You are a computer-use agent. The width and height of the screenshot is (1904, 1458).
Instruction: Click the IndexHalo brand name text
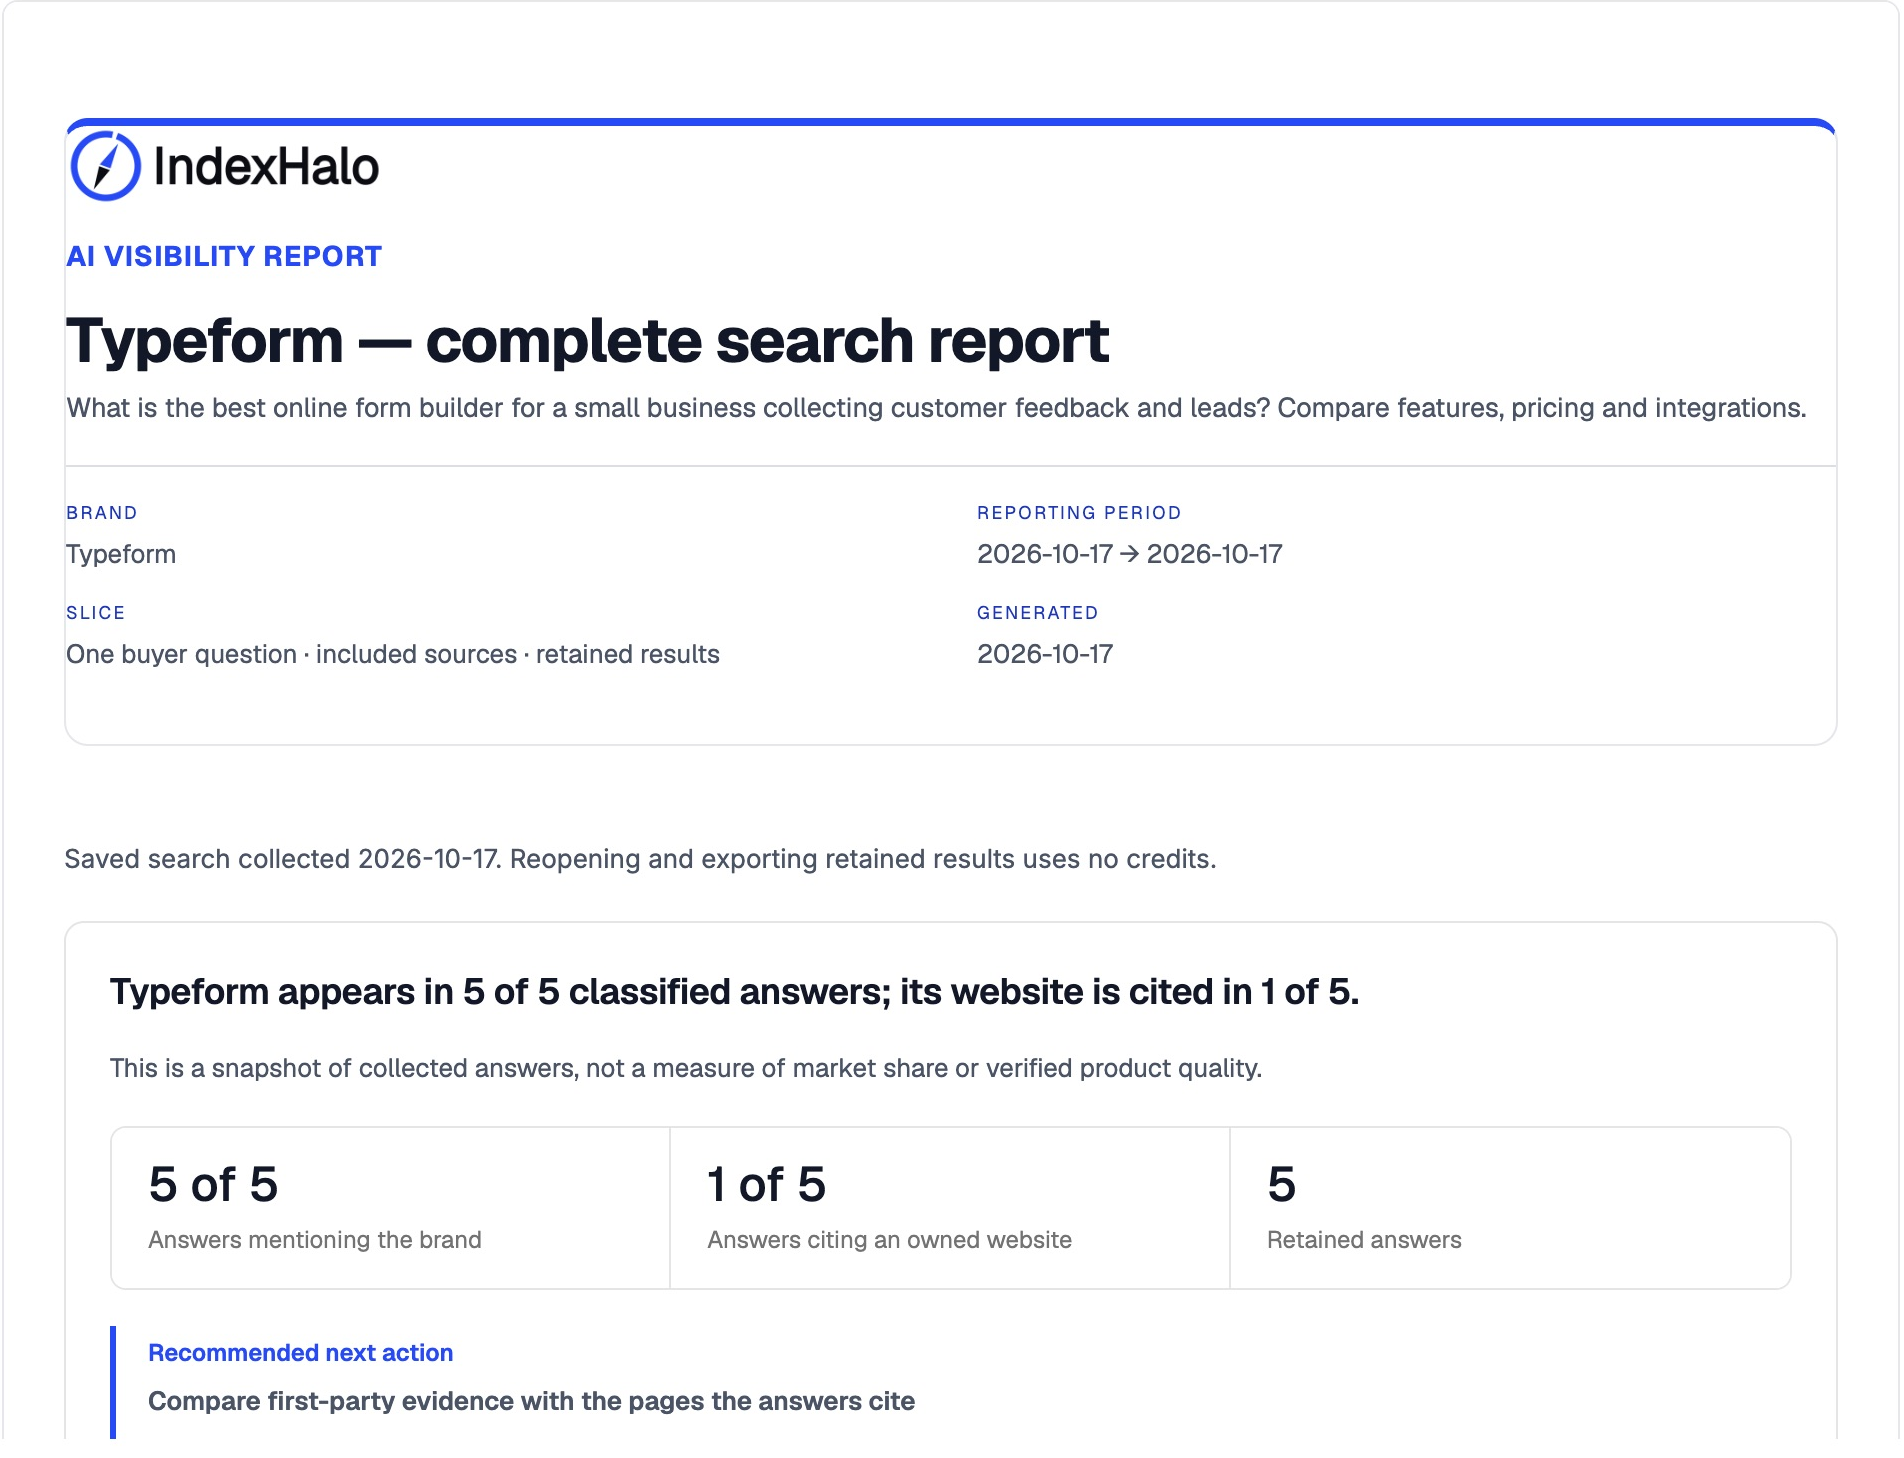[266, 167]
